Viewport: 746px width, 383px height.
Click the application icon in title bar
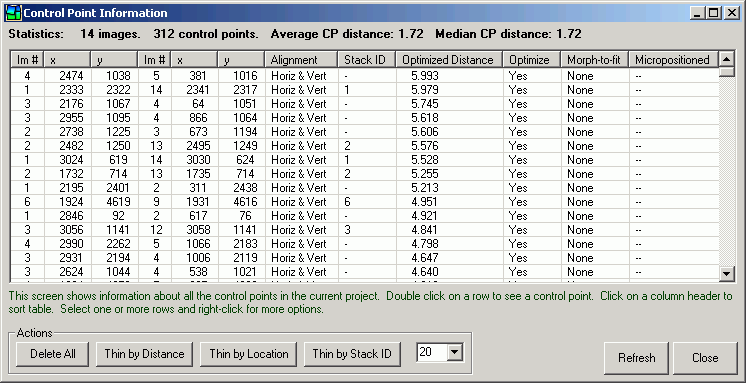click(13, 12)
